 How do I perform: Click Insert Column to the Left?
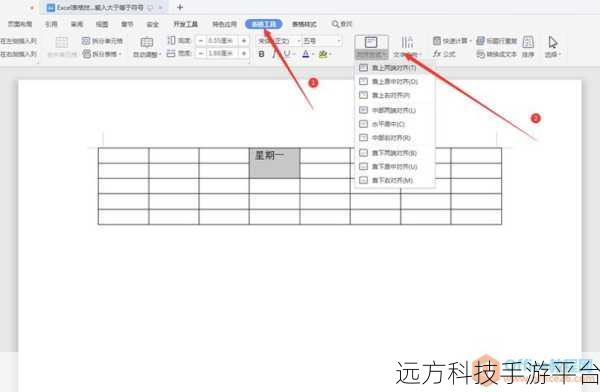tap(18, 41)
